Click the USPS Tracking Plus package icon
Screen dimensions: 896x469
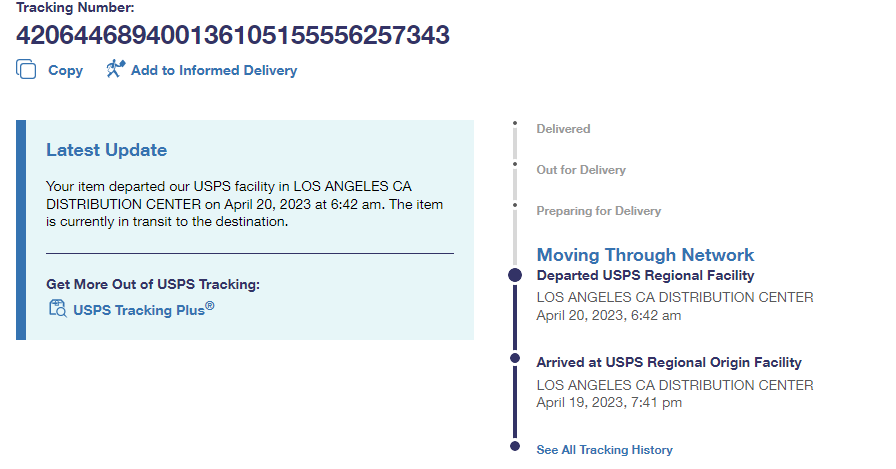point(57,308)
